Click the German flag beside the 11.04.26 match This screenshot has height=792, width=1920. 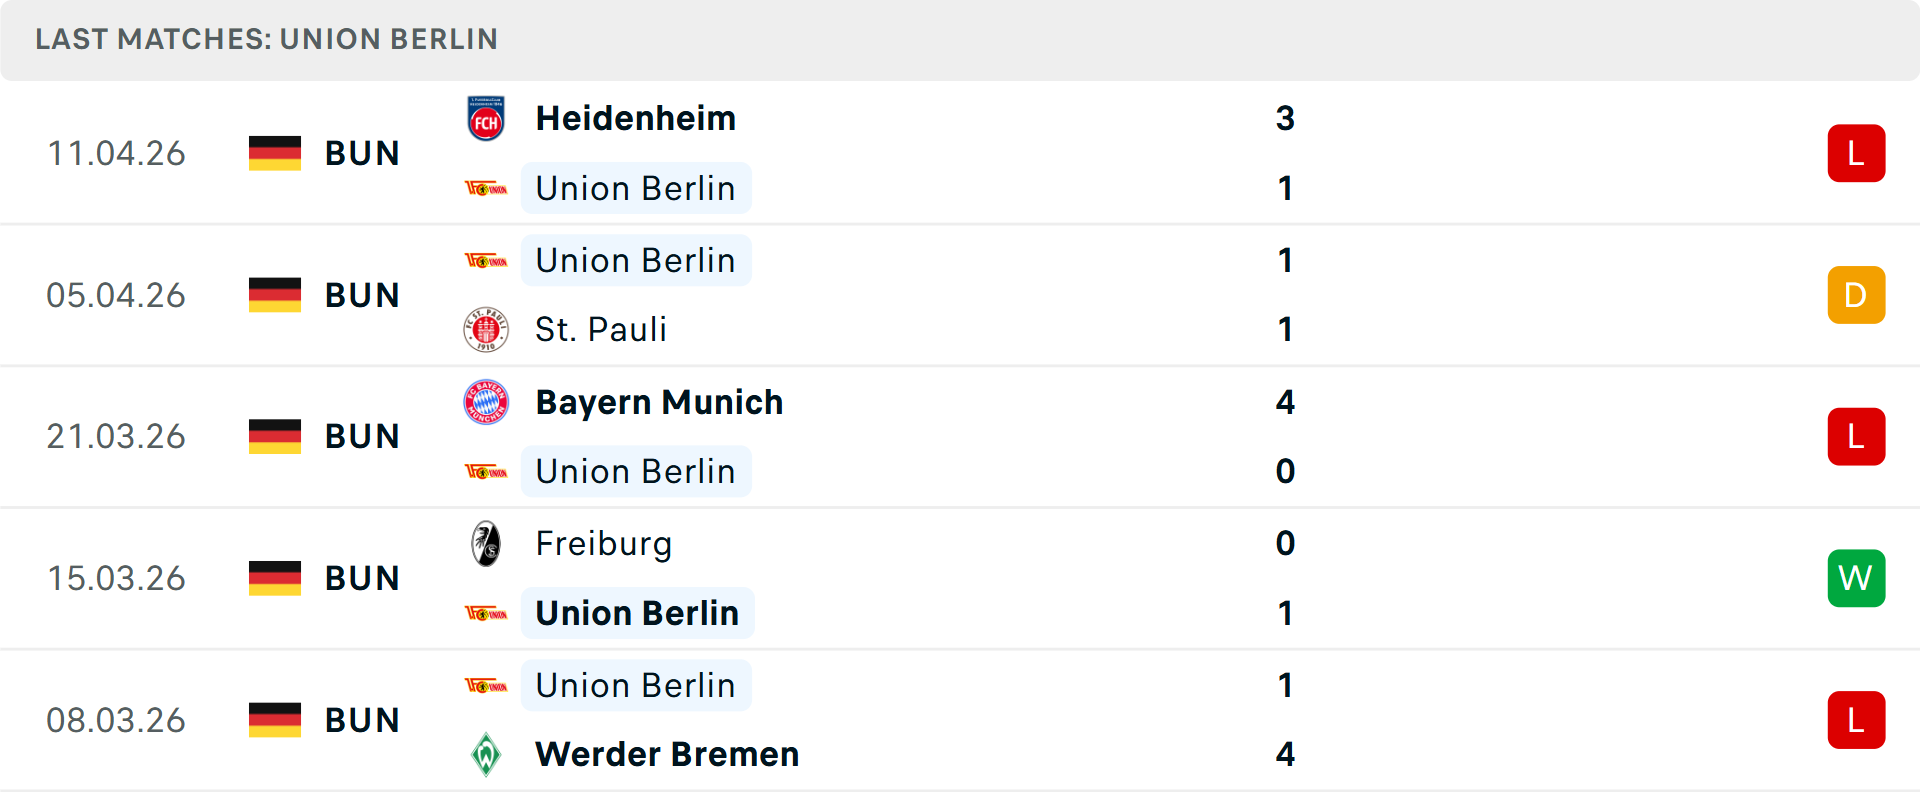(x=274, y=153)
